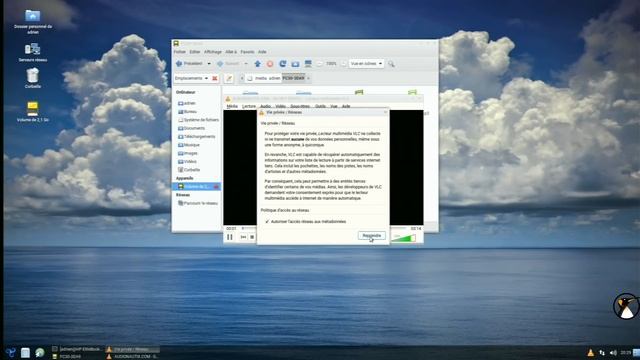Click the Précédent back button

click(x=189, y=64)
